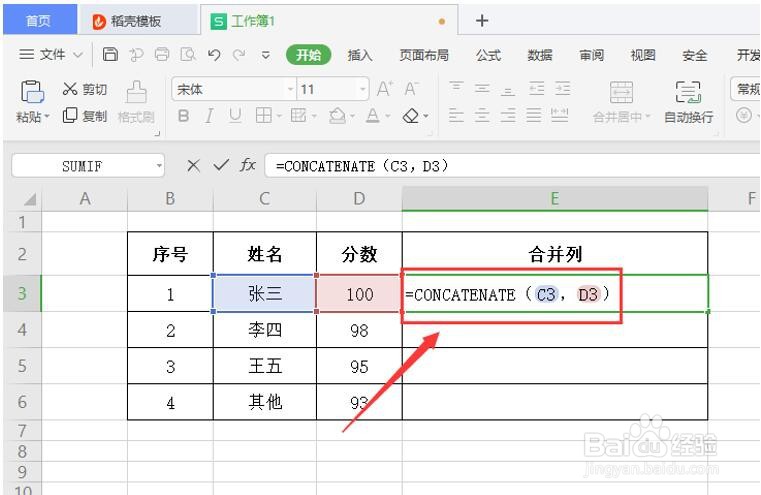
Task: Toggle Italic formatting
Action: point(209,116)
